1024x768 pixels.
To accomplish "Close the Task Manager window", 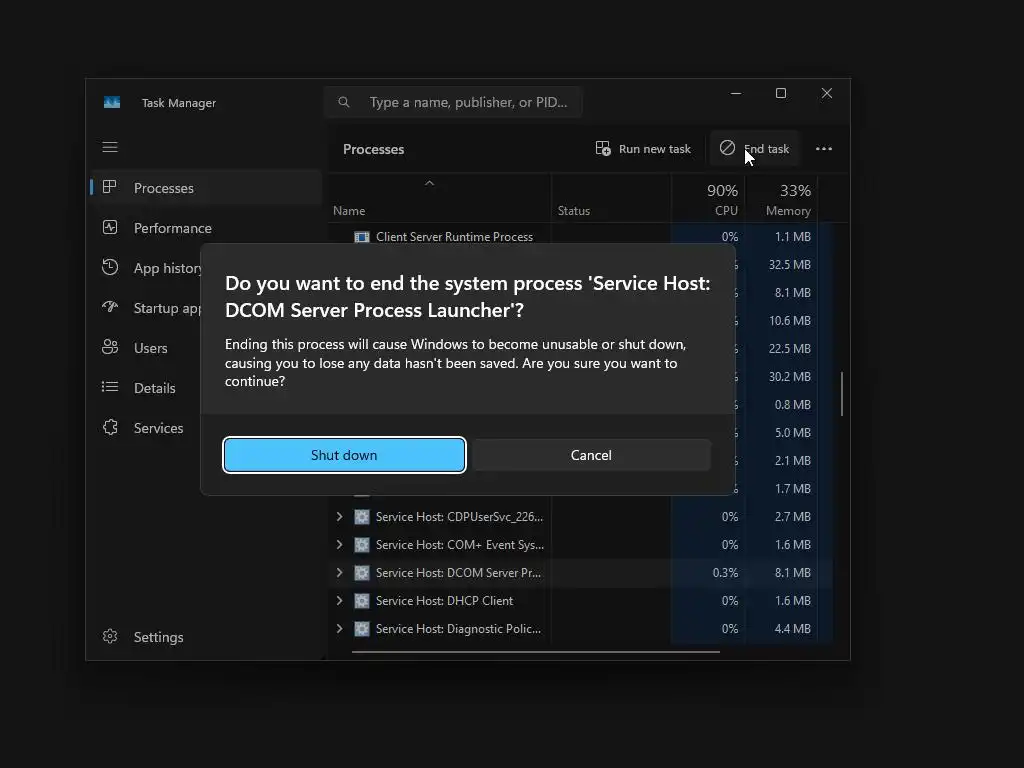I will click(827, 93).
